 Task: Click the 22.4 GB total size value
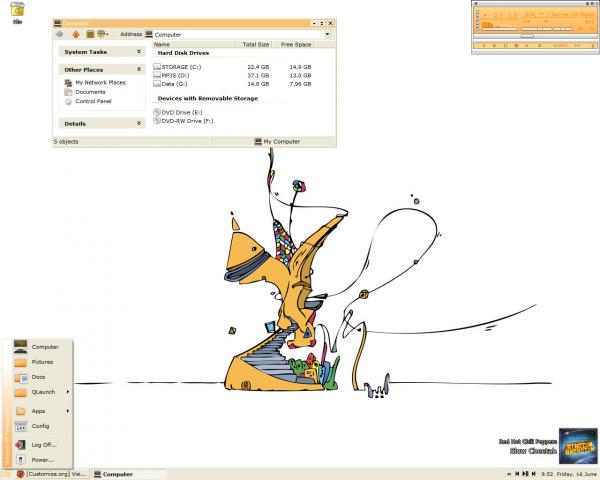pos(258,67)
